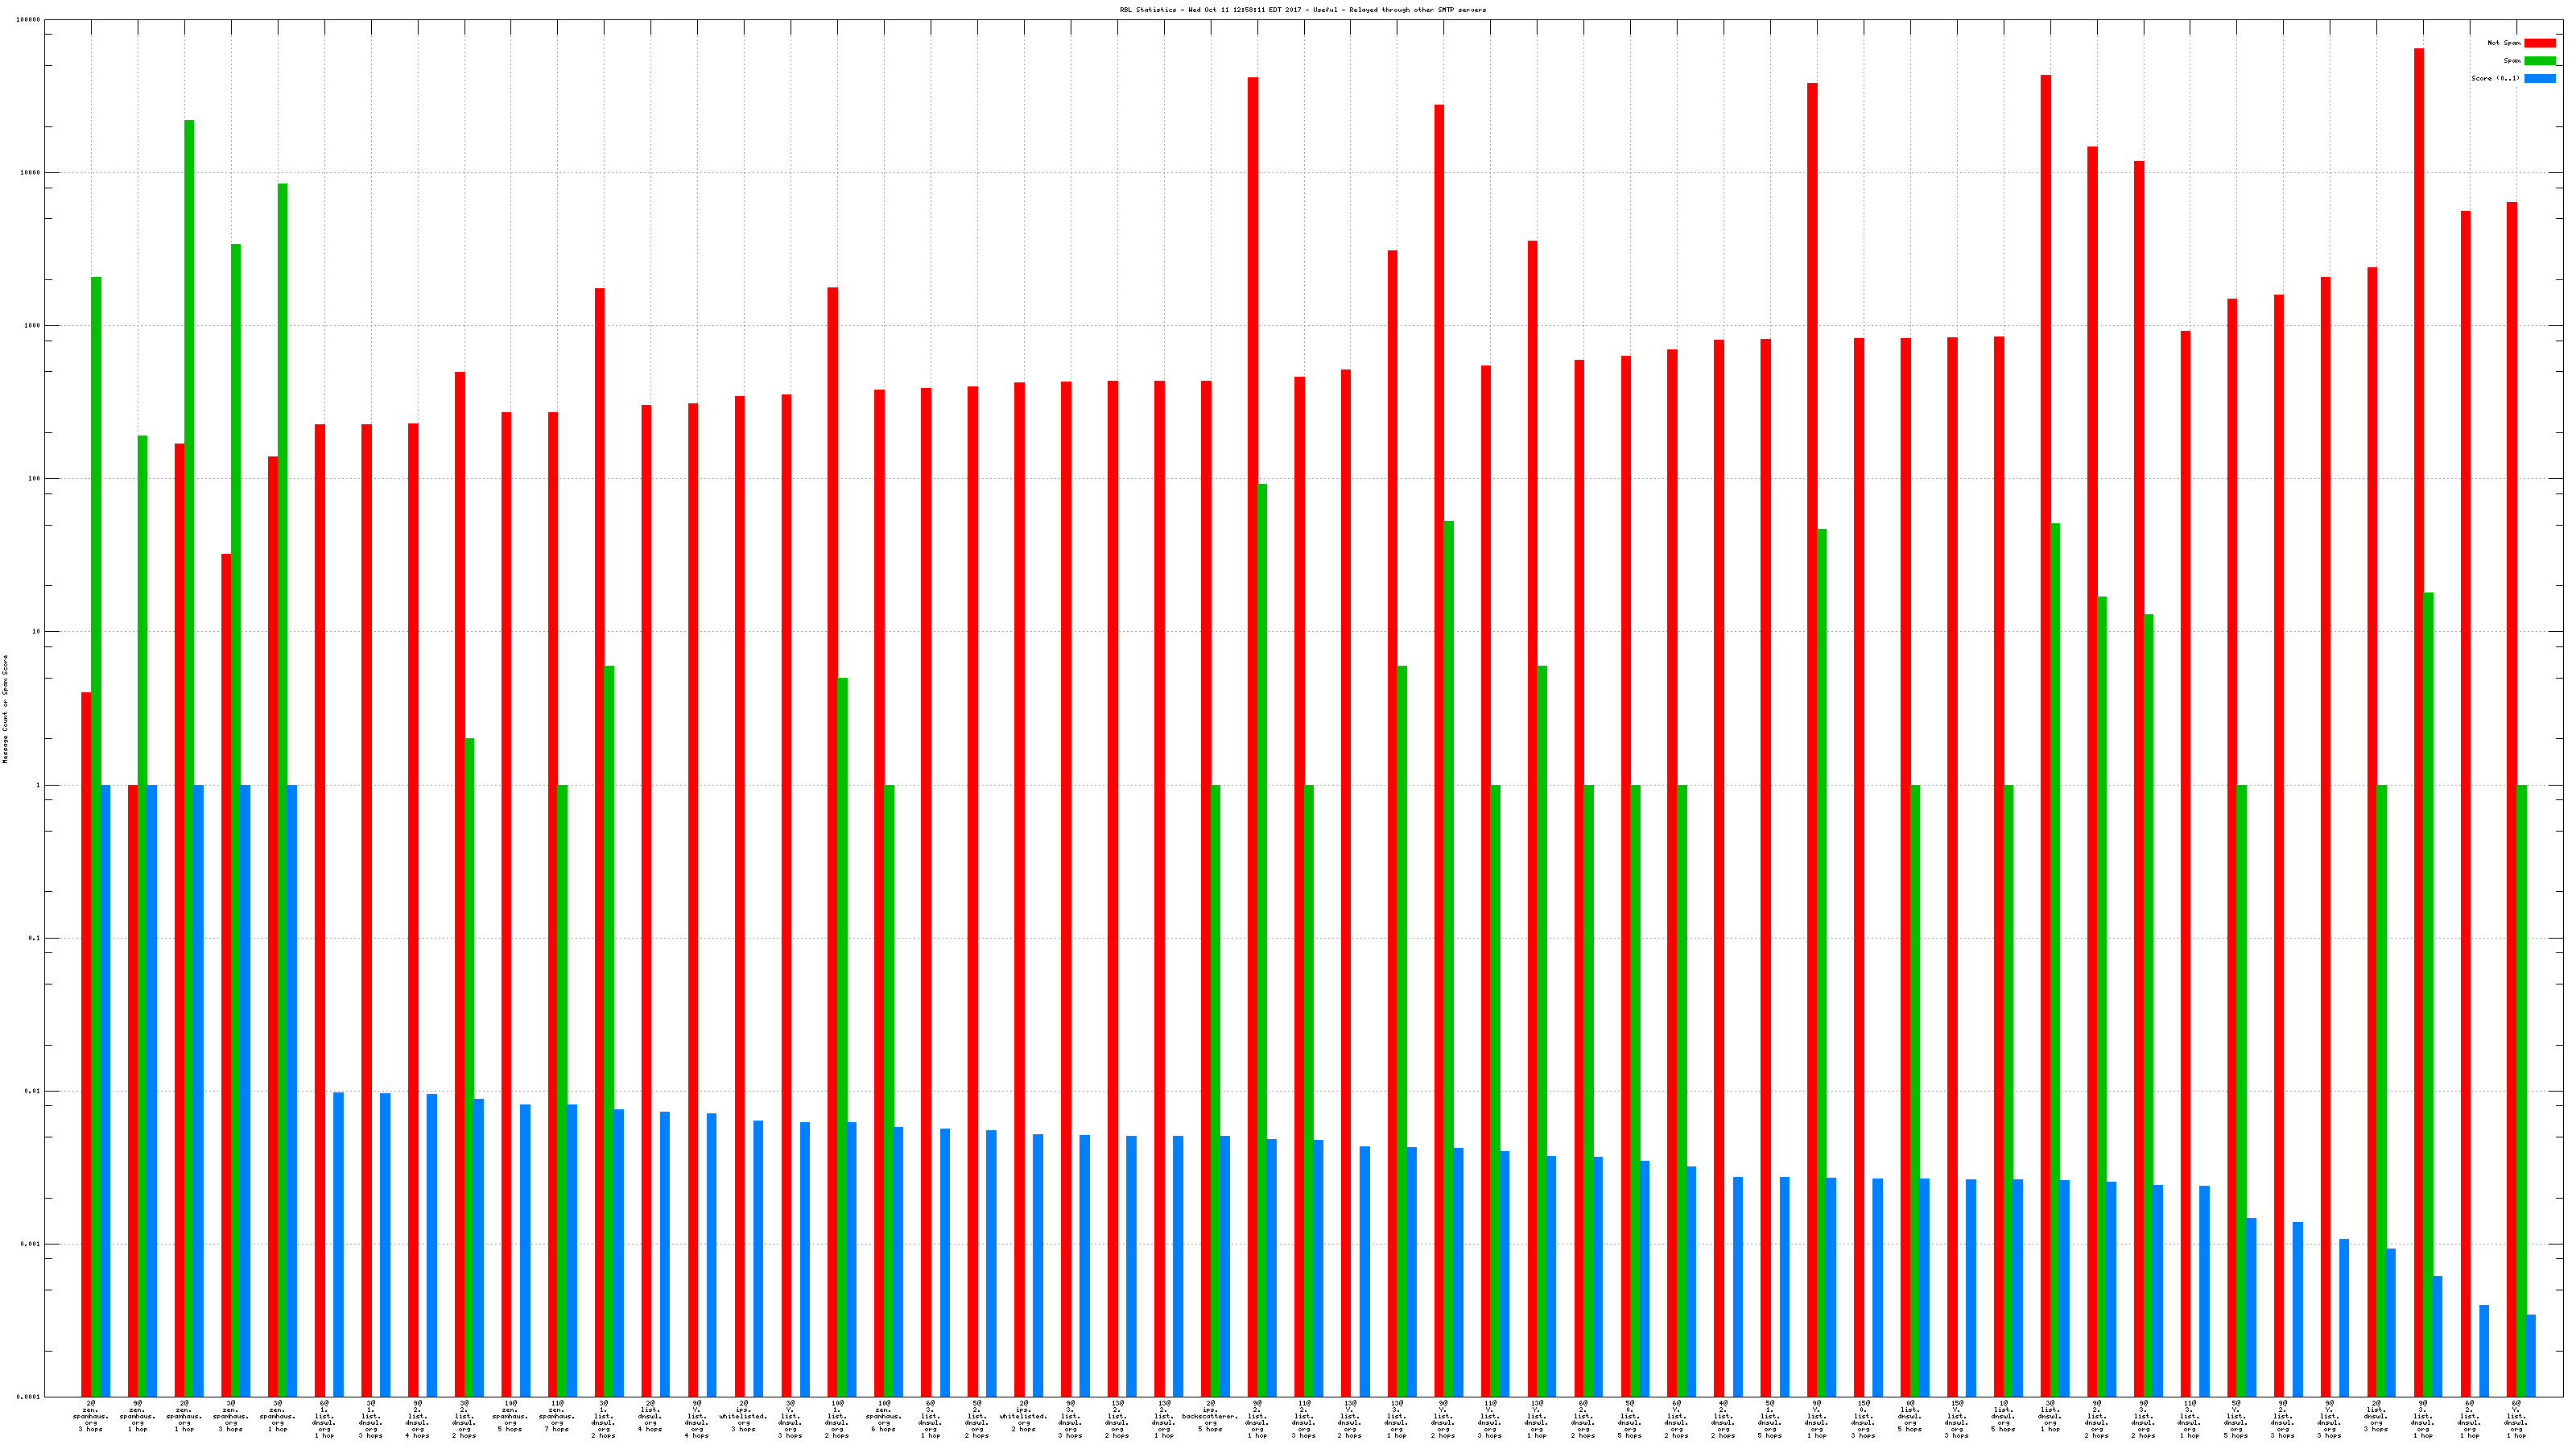The height and width of the screenshot is (1449, 2576).
Task: Click the ips.whitelisted.org 2 hops label
Action: coord(1023,1416)
